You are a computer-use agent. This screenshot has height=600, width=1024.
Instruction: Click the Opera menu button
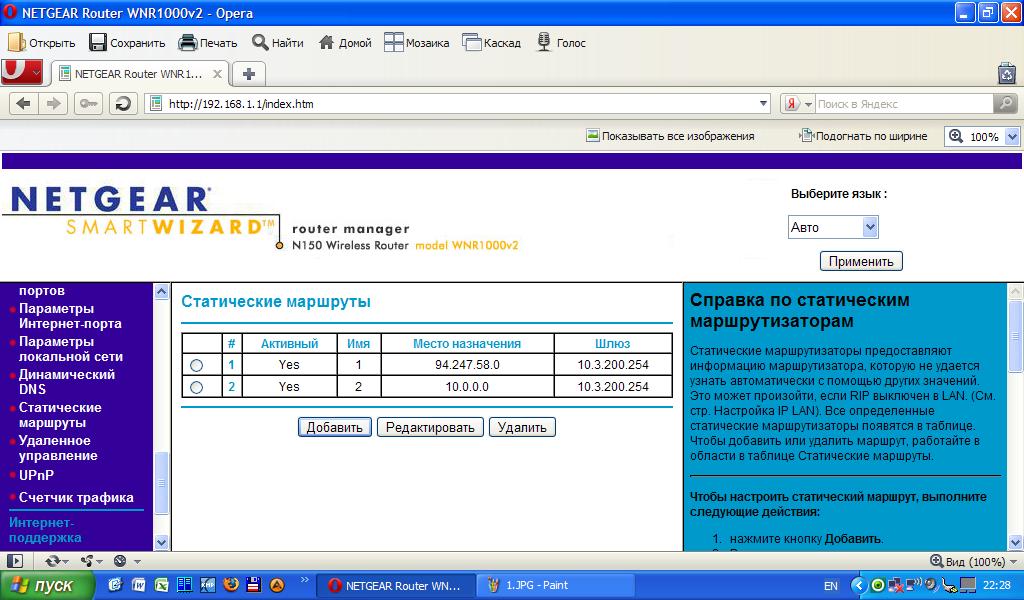(x=22, y=73)
